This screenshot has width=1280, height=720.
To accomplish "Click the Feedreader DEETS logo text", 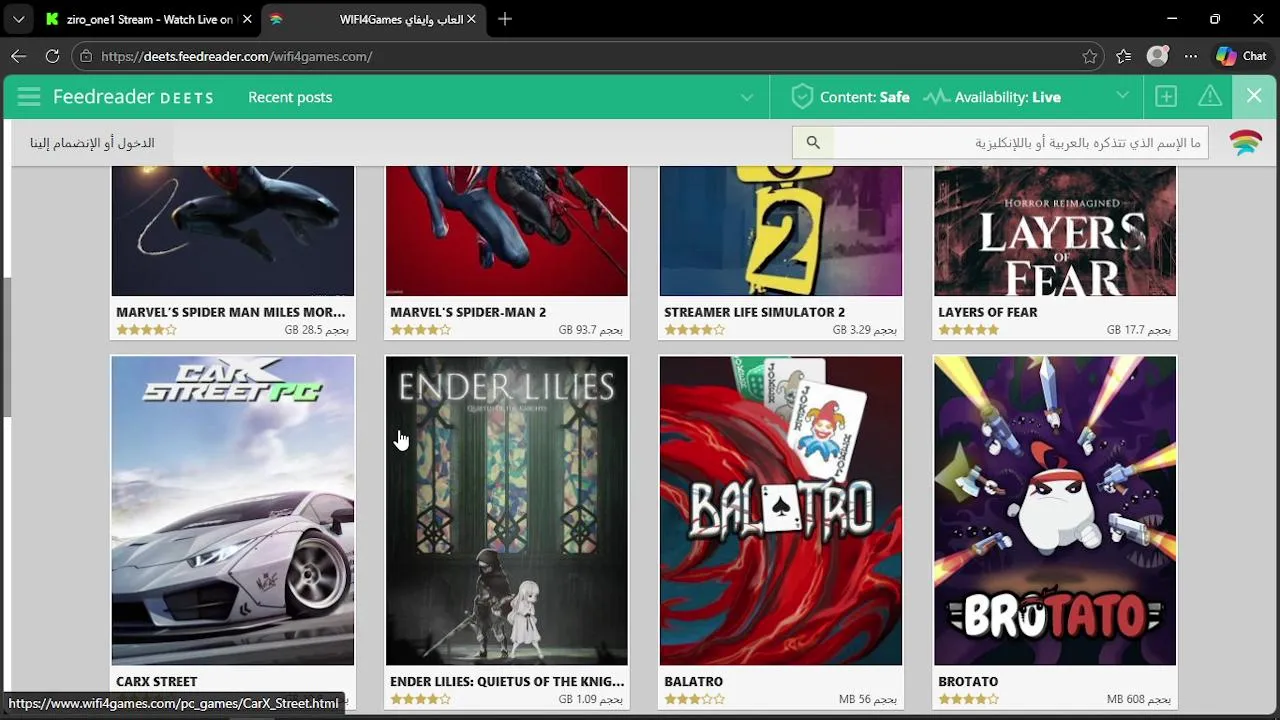I will (133, 97).
